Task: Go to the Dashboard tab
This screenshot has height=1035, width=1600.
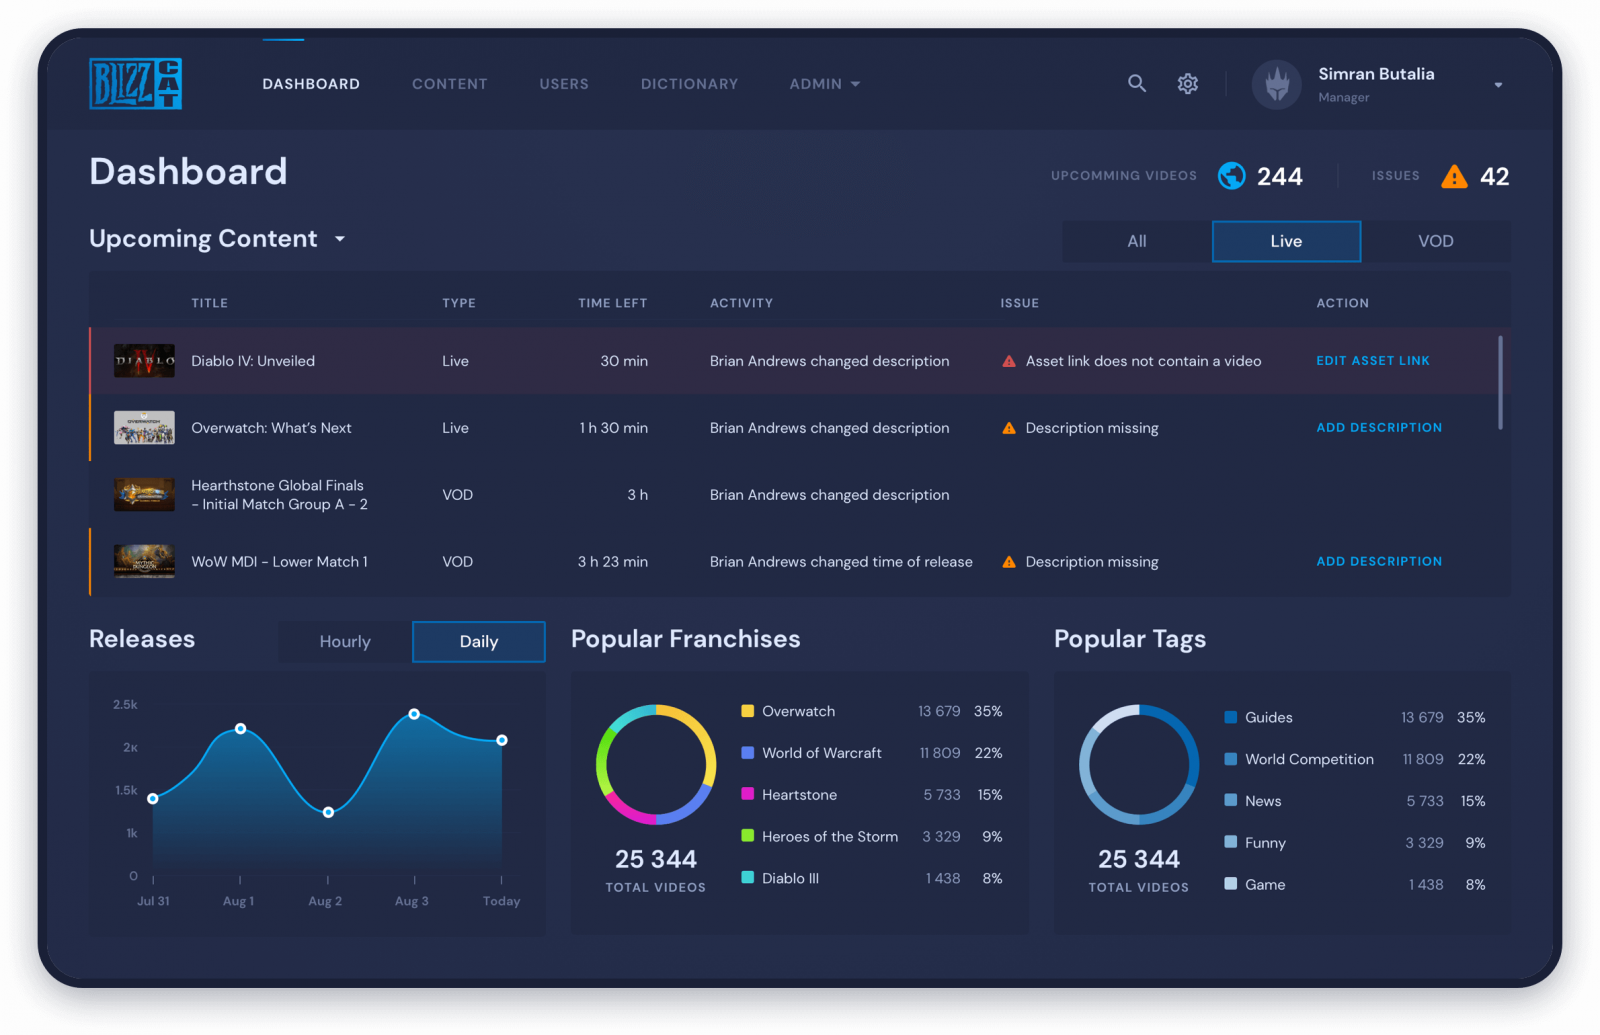Action: [x=311, y=84]
